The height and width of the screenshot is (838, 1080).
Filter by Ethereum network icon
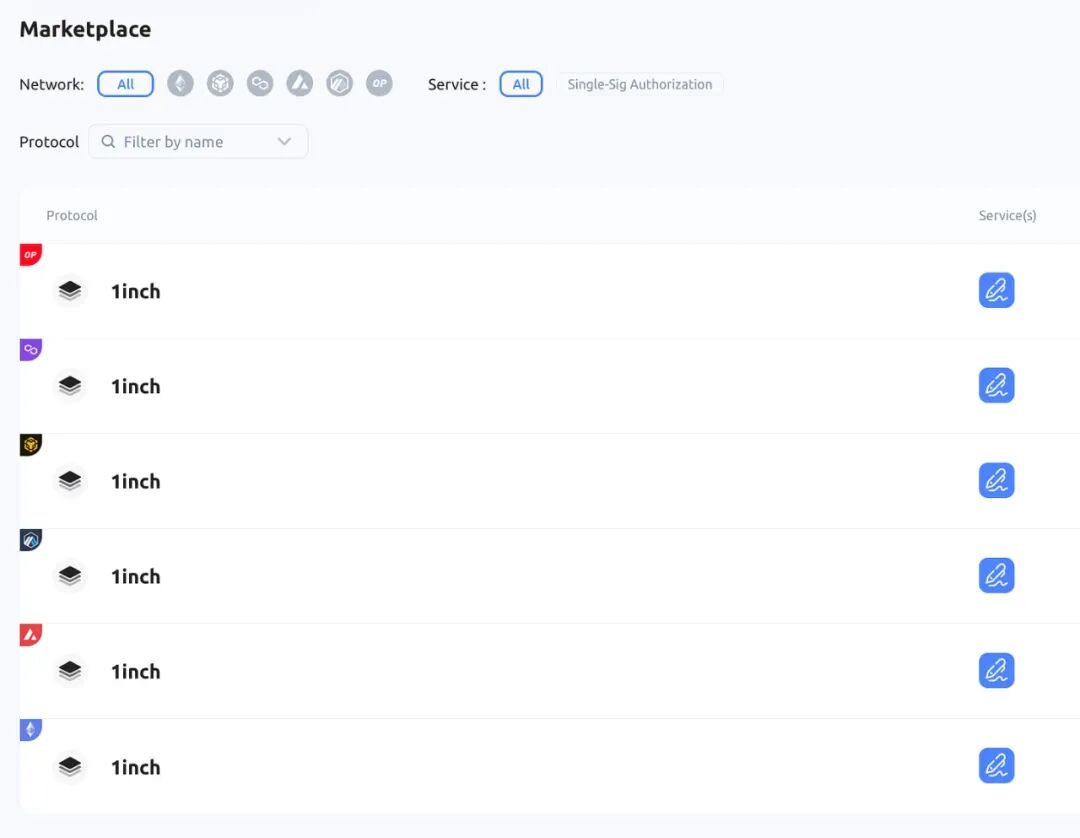click(x=180, y=83)
